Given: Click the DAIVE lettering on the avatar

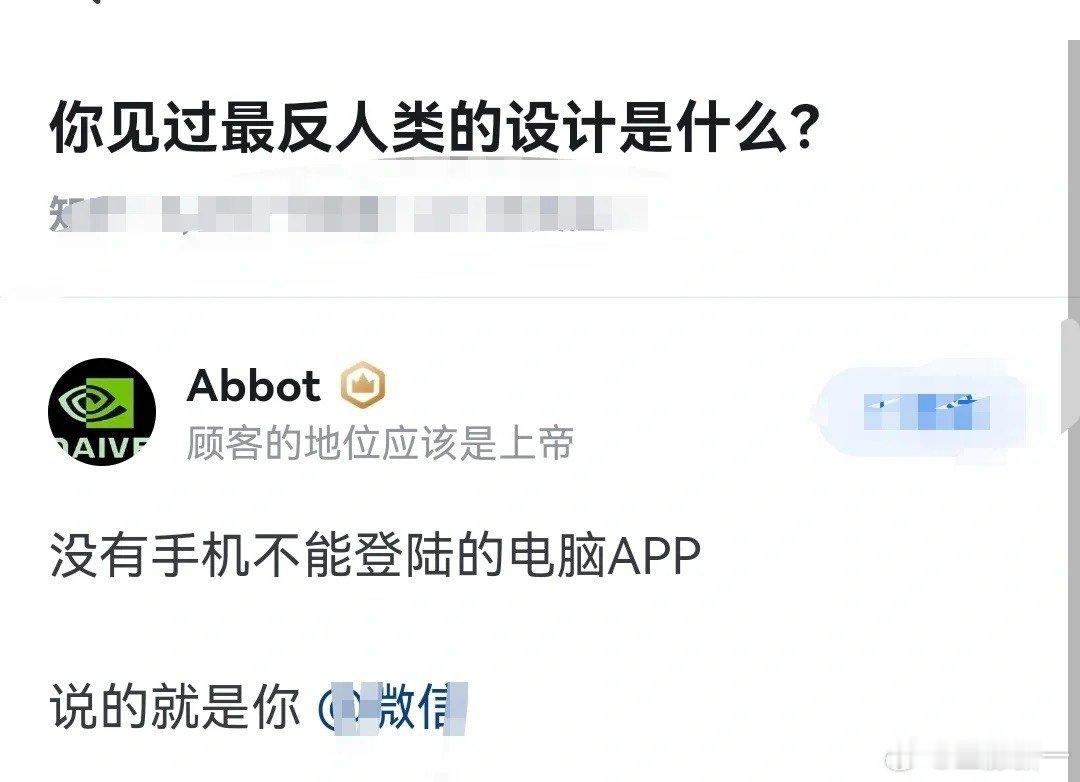Looking at the screenshot, I should pos(102,449).
